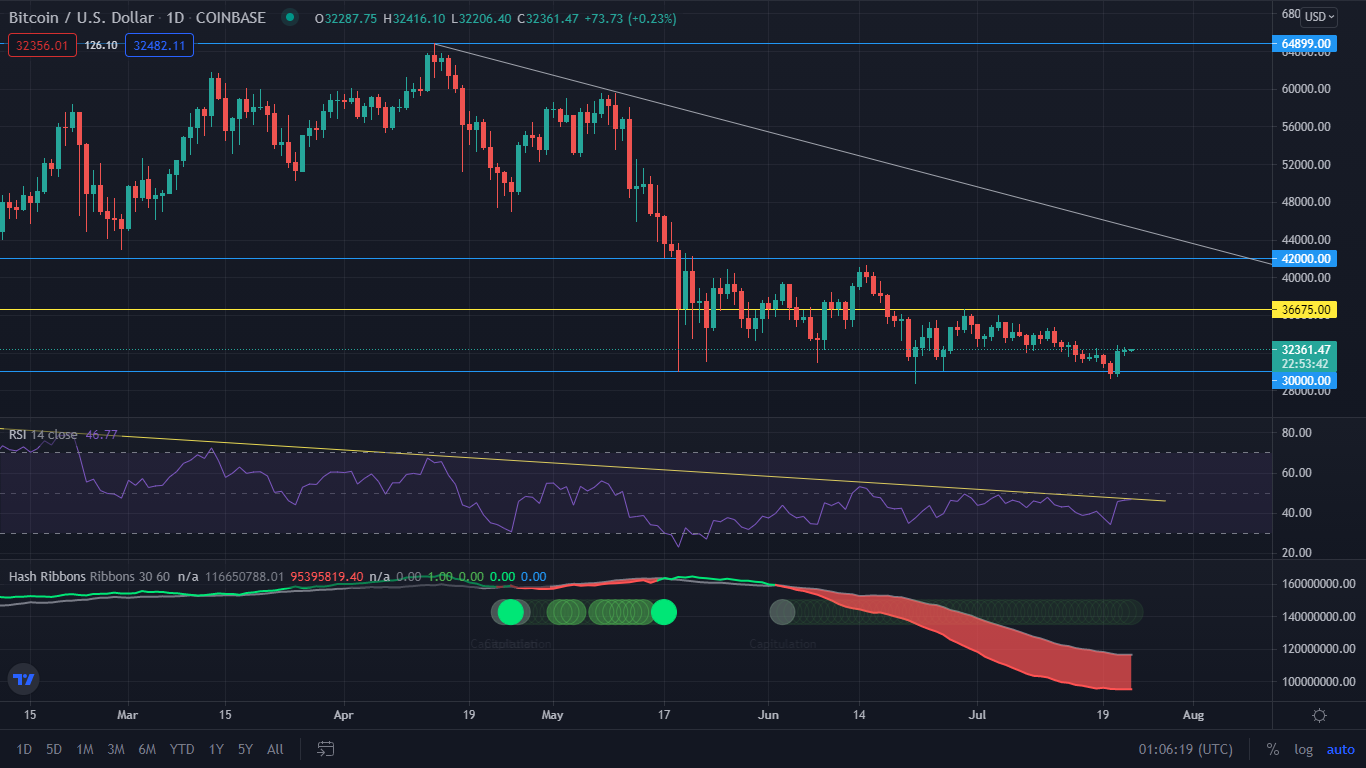Viewport: 1366px width, 768px height.
Task: Choose the 6M time range
Action: click(147, 749)
